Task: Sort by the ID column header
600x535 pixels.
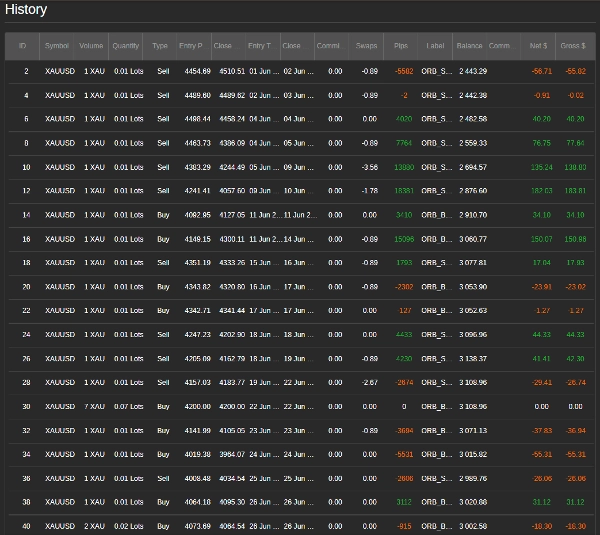Action: coord(22,46)
